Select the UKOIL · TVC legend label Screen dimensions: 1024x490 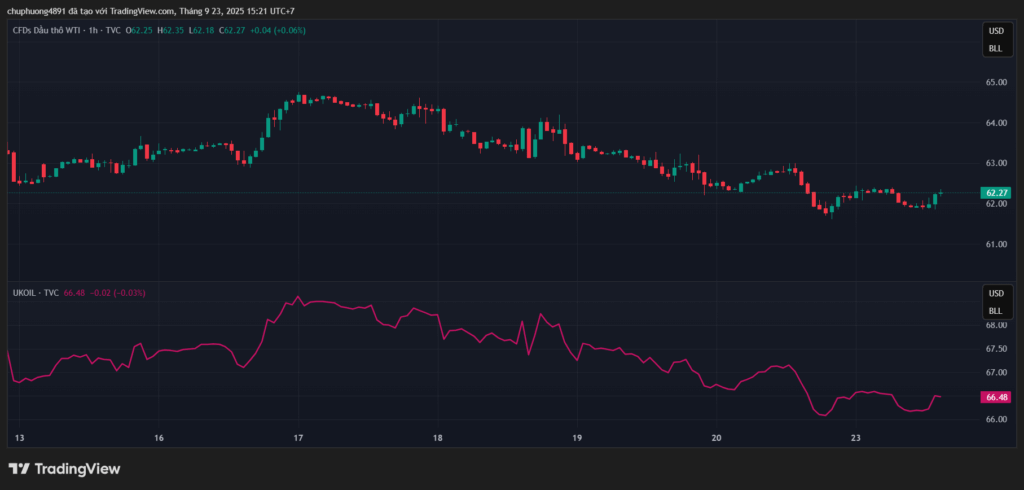(35, 292)
